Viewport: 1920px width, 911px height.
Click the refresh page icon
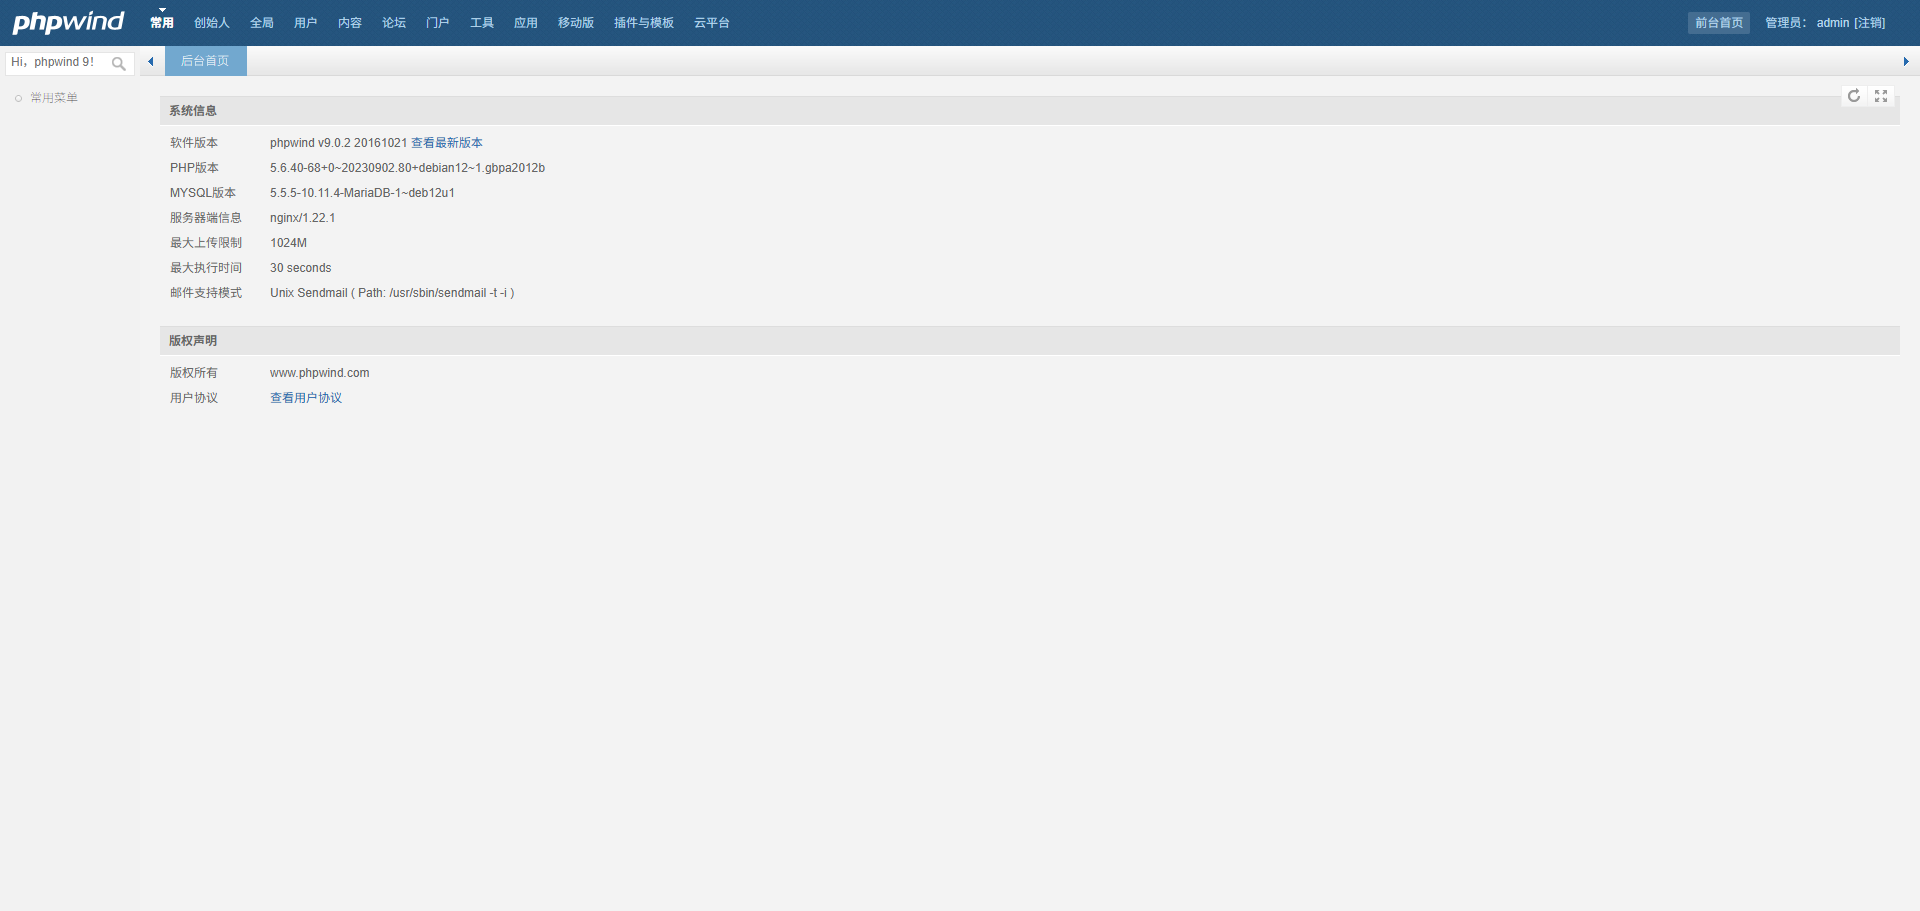point(1854,96)
